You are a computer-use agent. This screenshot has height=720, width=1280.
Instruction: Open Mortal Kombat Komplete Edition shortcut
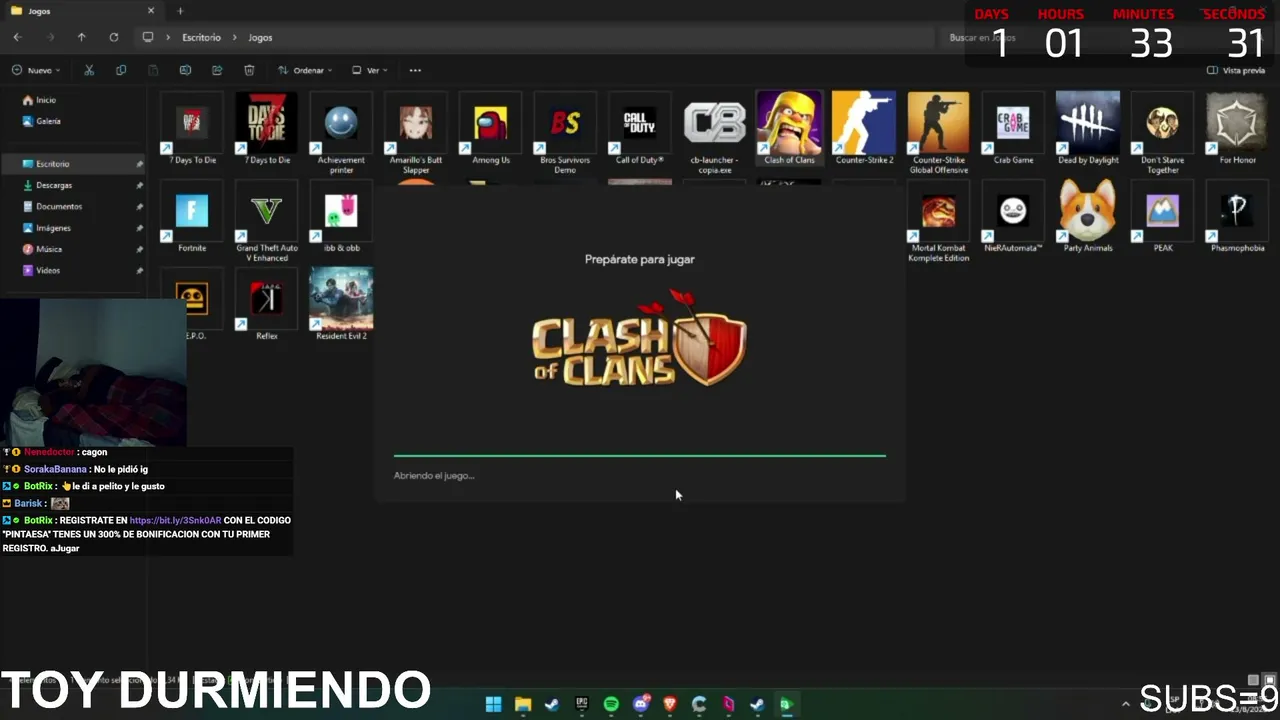(x=938, y=222)
